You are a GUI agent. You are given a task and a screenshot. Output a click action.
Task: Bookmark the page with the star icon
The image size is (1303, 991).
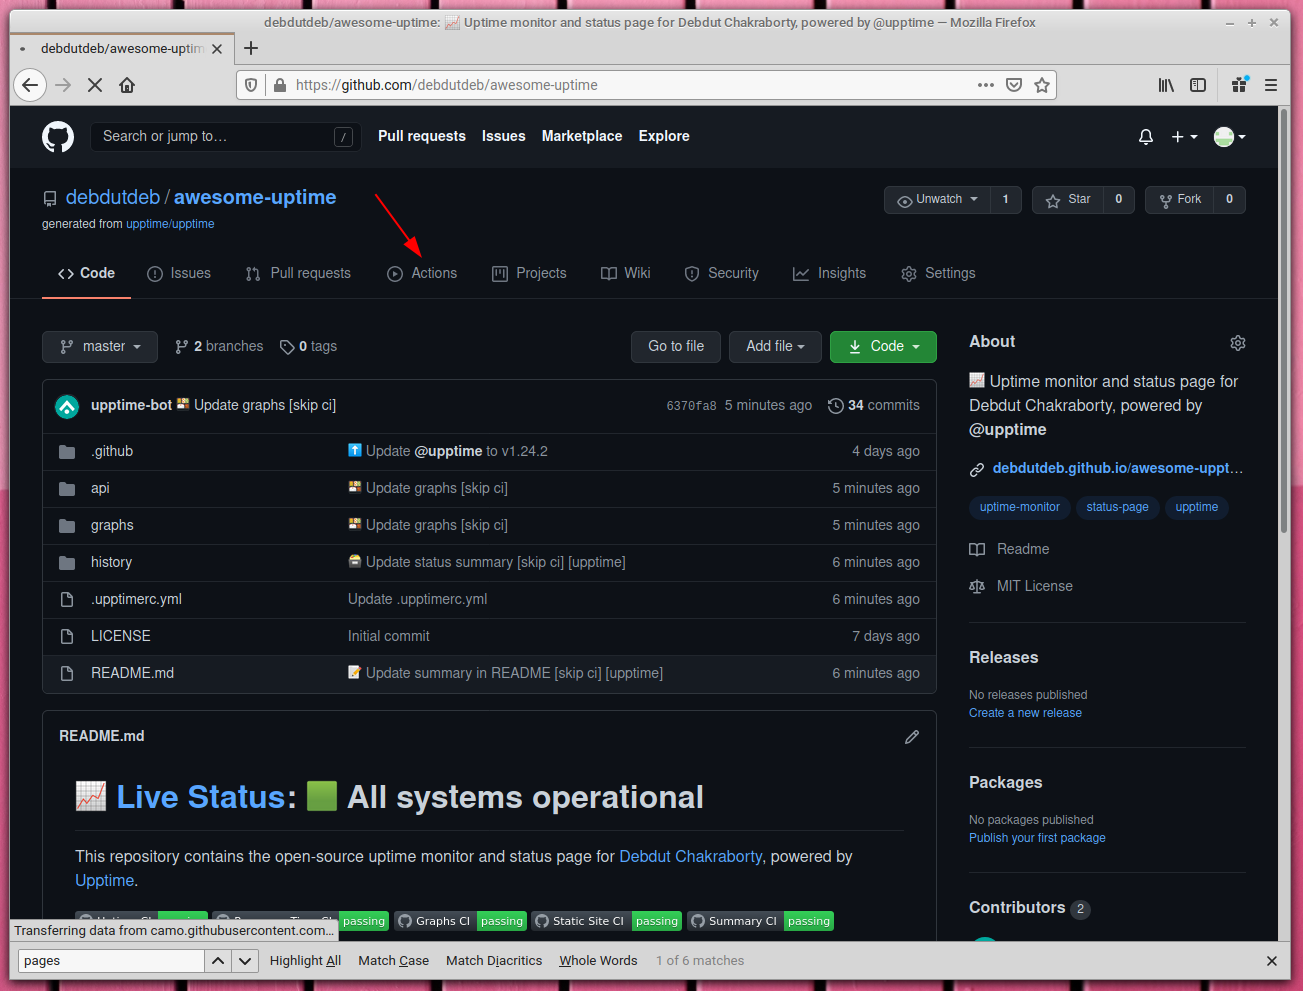[1041, 84]
